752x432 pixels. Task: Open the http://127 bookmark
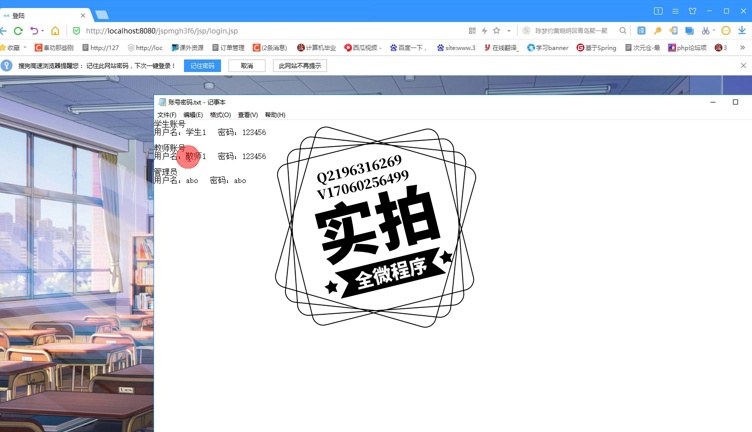tap(100, 47)
